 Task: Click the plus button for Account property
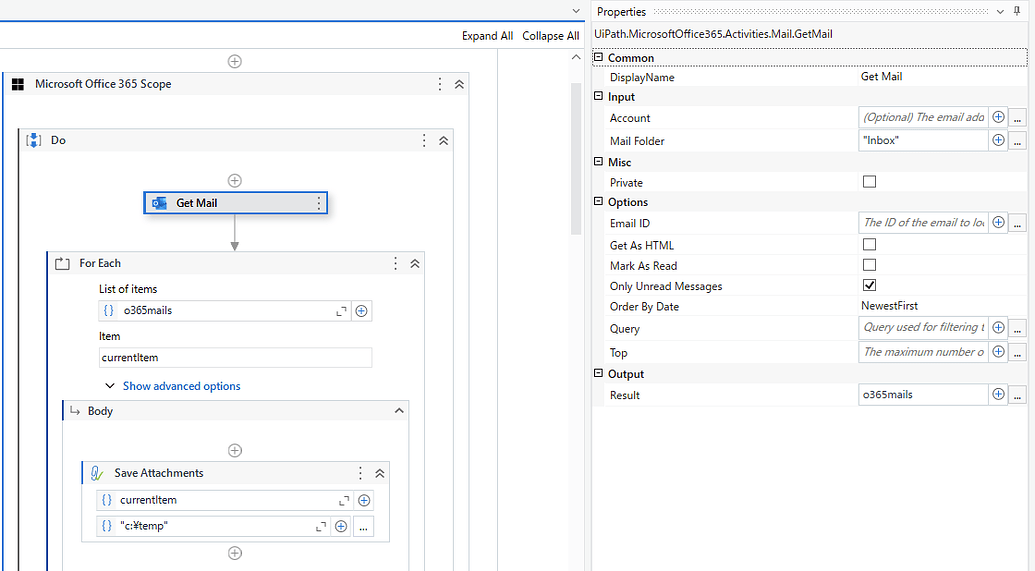coord(999,118)
